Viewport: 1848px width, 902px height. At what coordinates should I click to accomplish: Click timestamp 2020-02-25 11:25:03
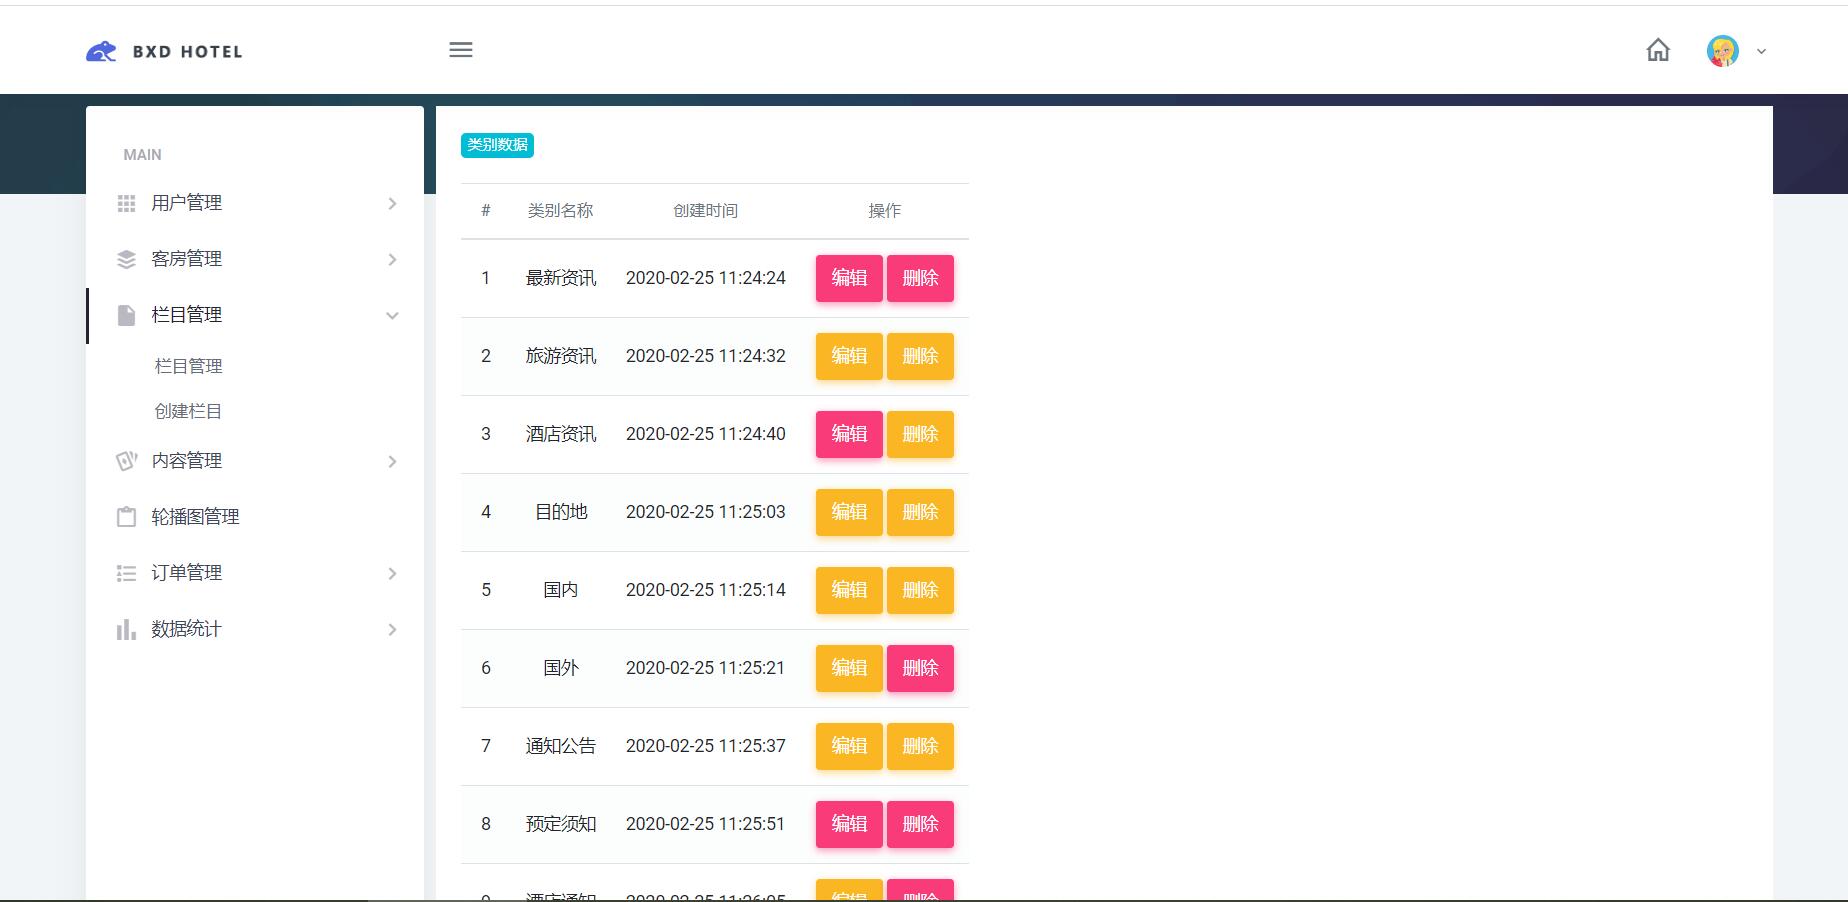pos(706,512)
